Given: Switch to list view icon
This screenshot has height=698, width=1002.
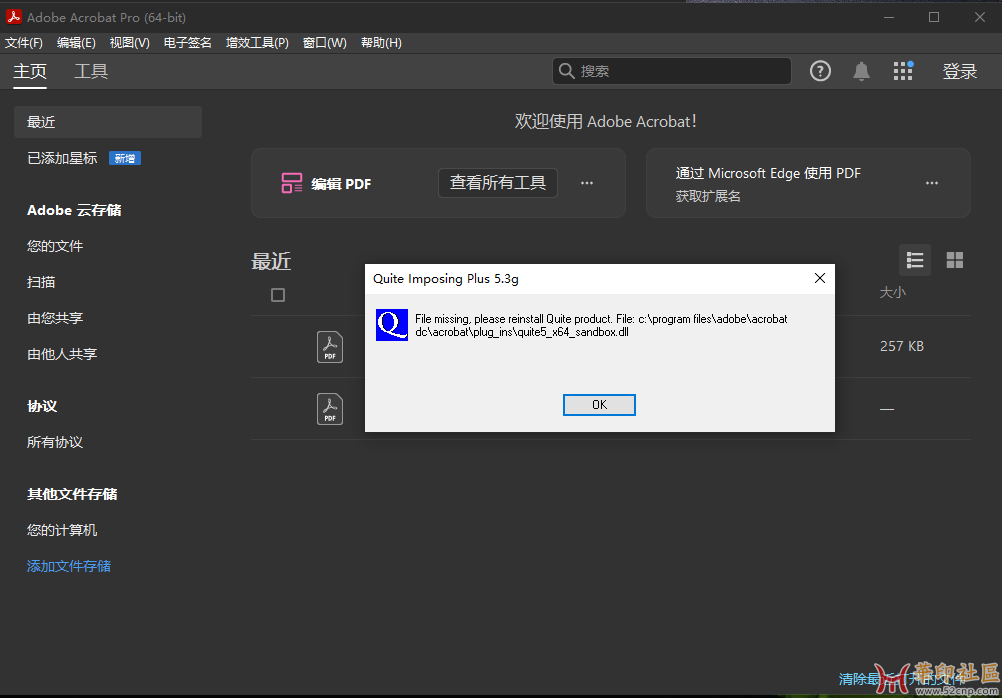Looking at the screenshot, I should (x=914, y=260).
